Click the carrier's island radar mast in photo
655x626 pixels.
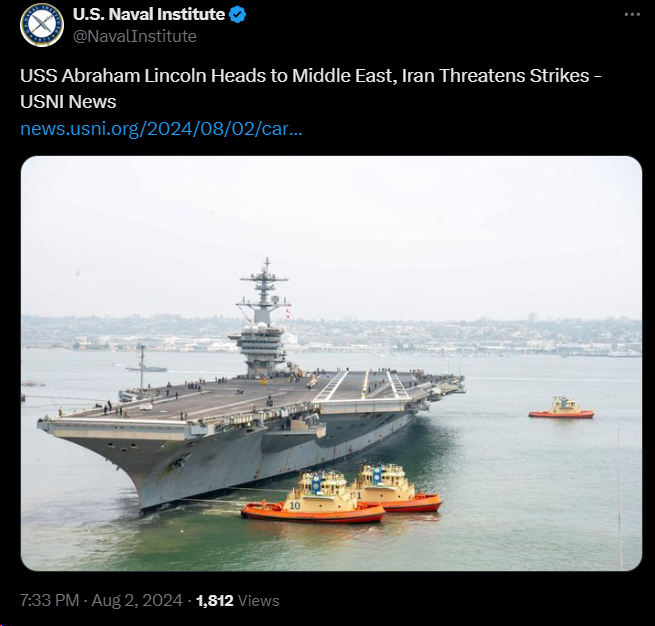[264, 292]
